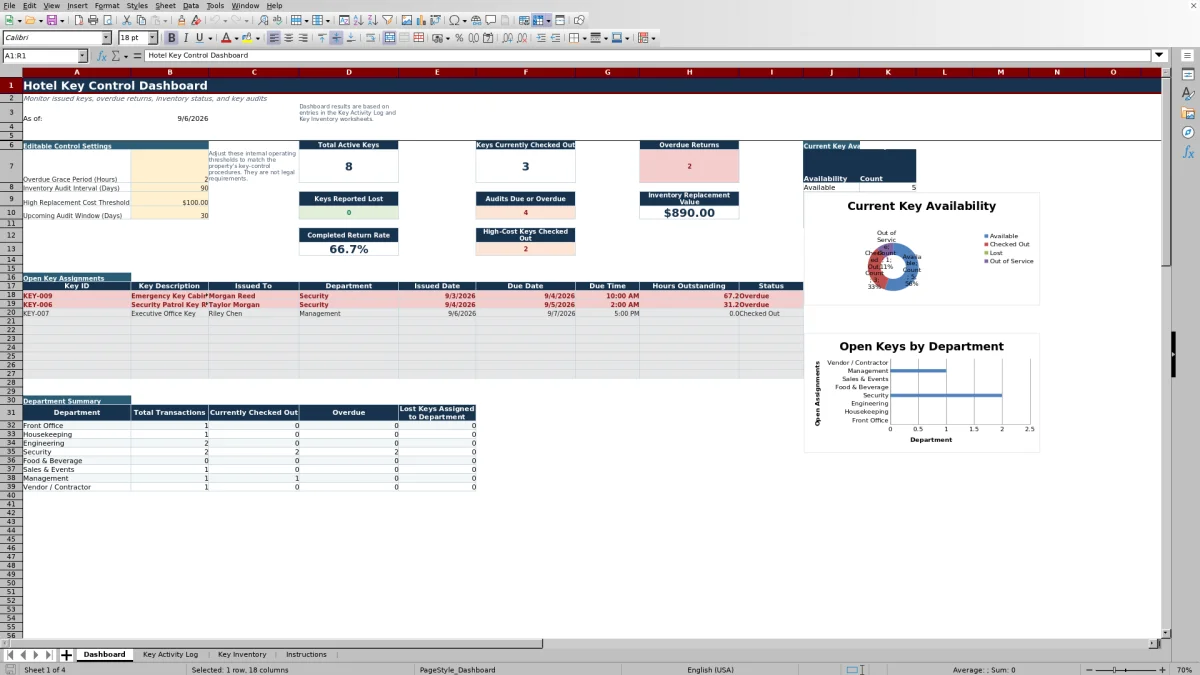
Task: Toggle Underline formatting
Action: pyautogui.click(x=199, y=38)
